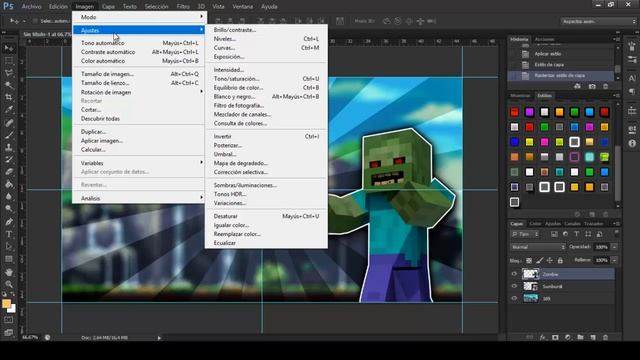640x360 pixels.
Task: Create new snapshot camera icon in Historia
Action: click(x=592, y=86)
